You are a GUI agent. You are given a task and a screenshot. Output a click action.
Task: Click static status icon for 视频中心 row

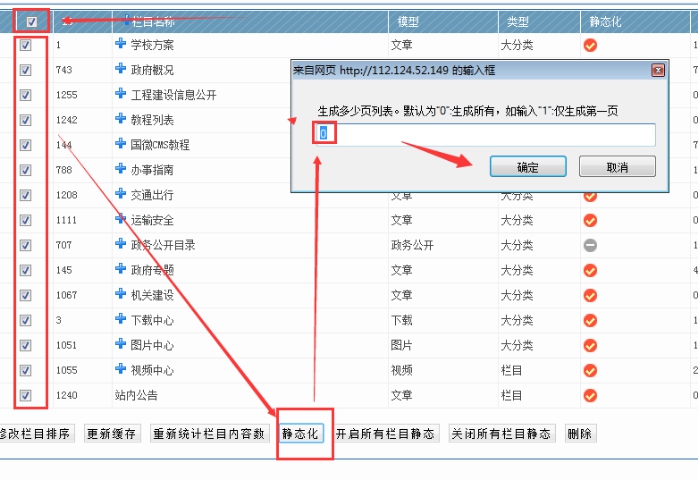click(x=590, y=370)
